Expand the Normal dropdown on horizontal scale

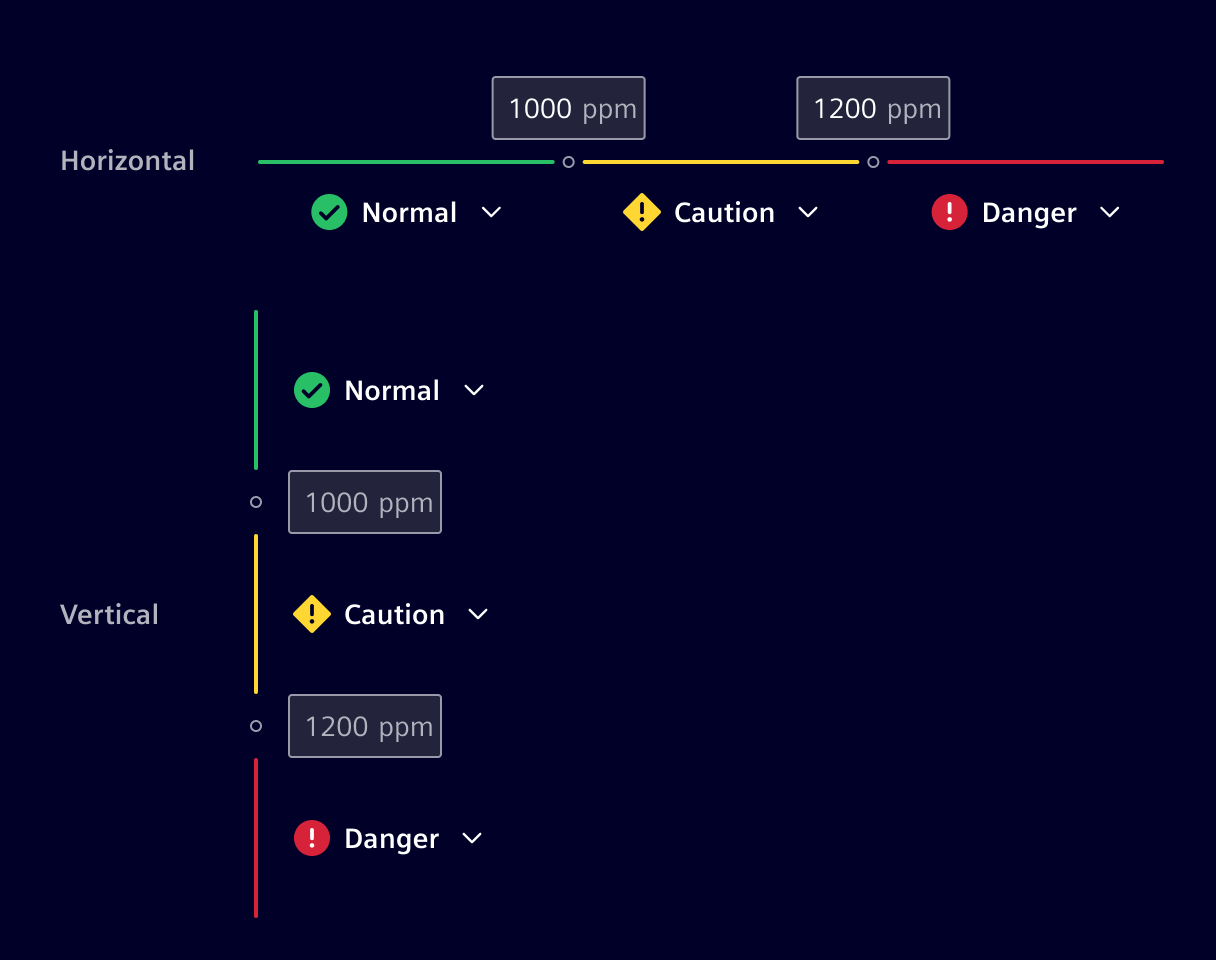tap(491, 212)
